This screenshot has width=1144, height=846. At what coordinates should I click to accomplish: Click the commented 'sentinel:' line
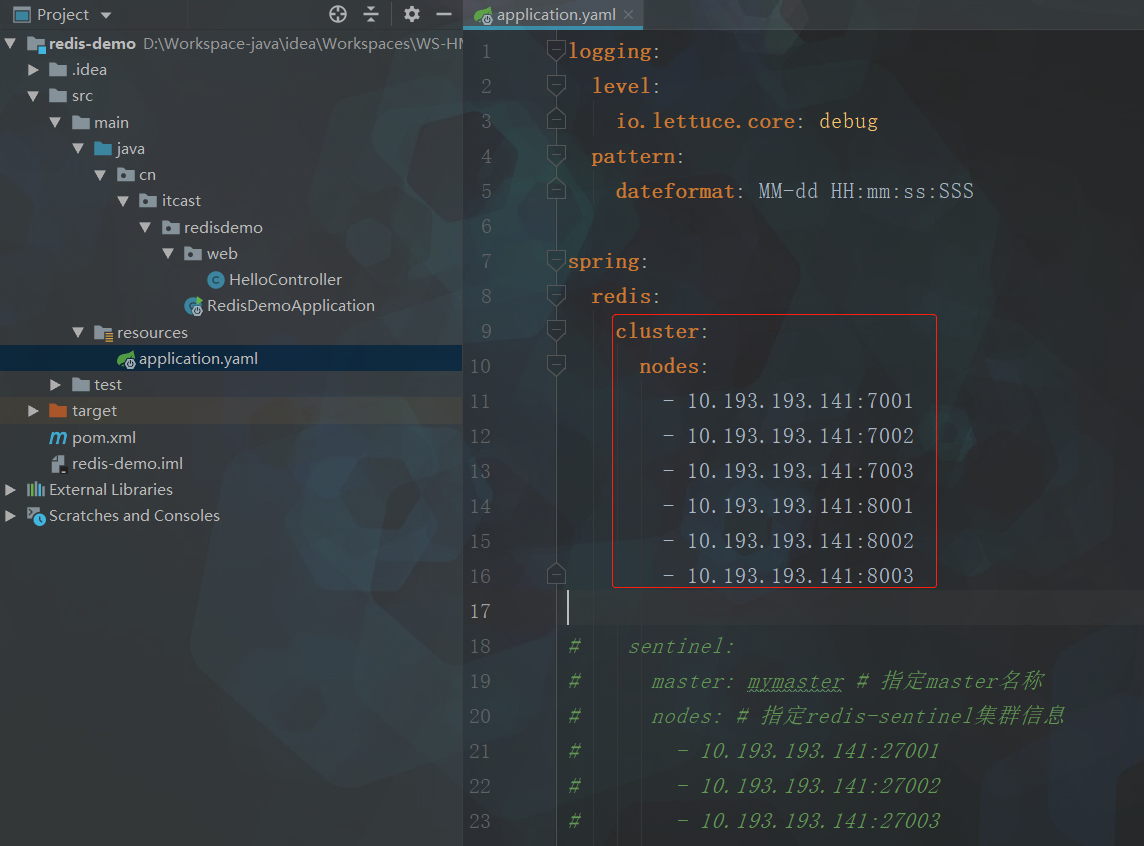pyautogui.click(x=681, y=646)
